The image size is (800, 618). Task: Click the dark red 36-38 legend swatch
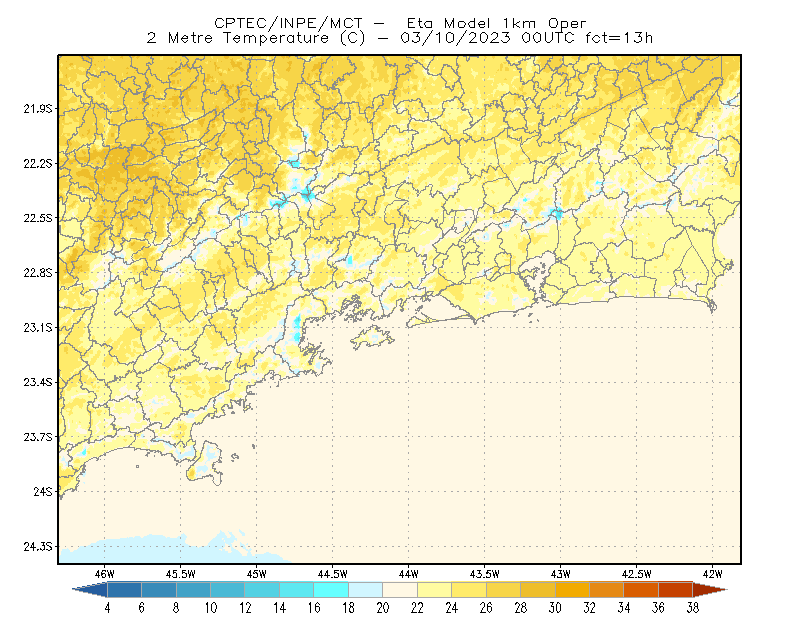coord(676,590)
